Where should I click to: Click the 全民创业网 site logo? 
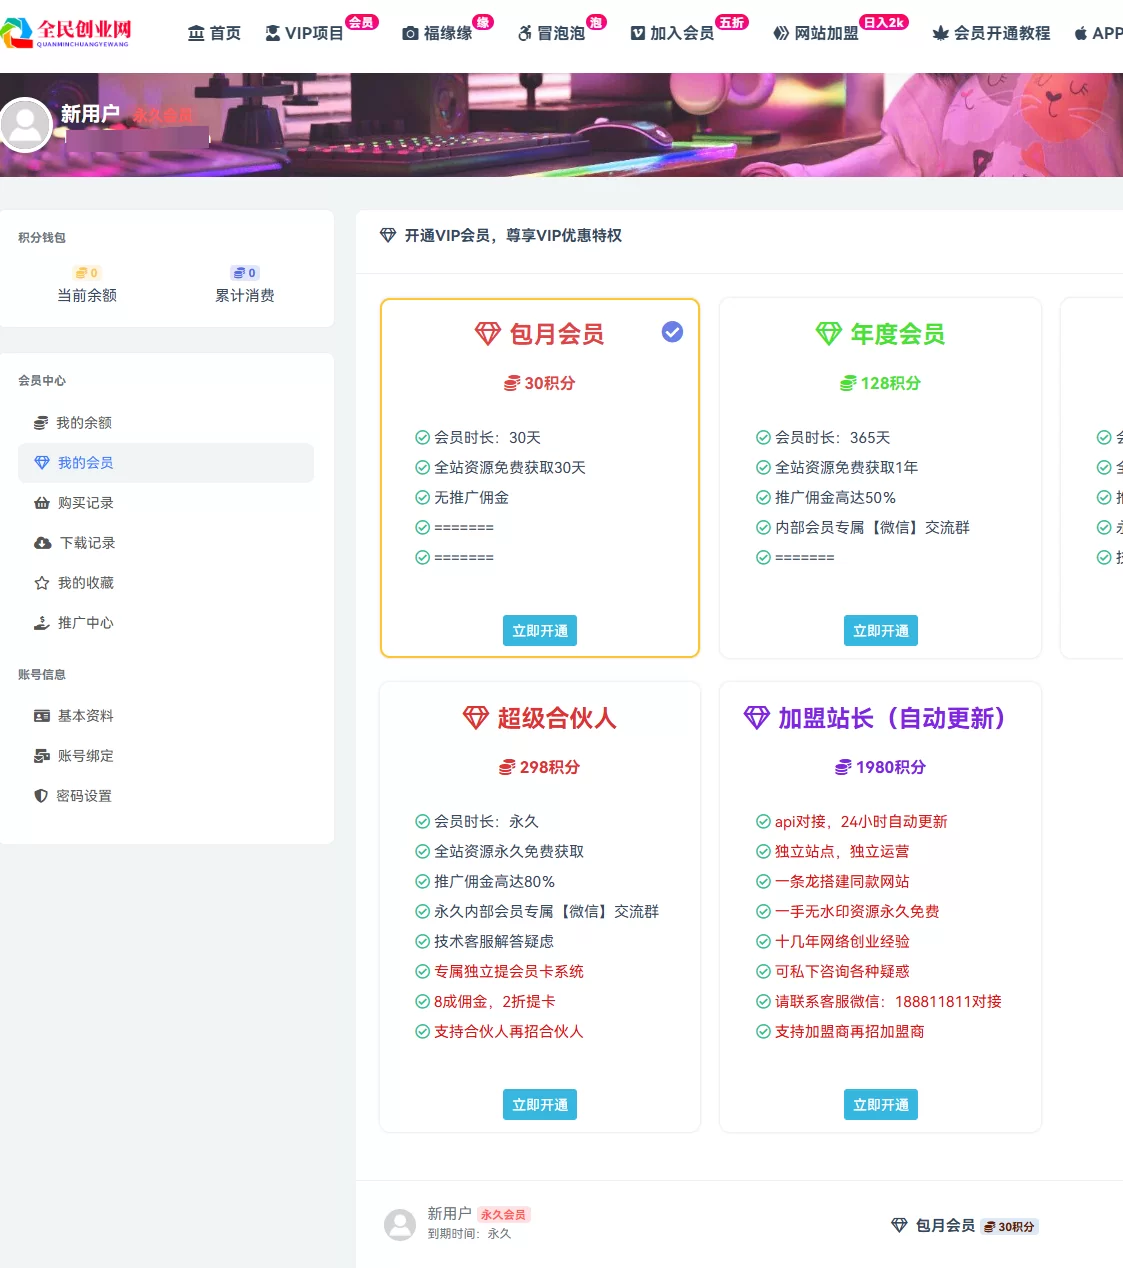[x=66, y=33]
